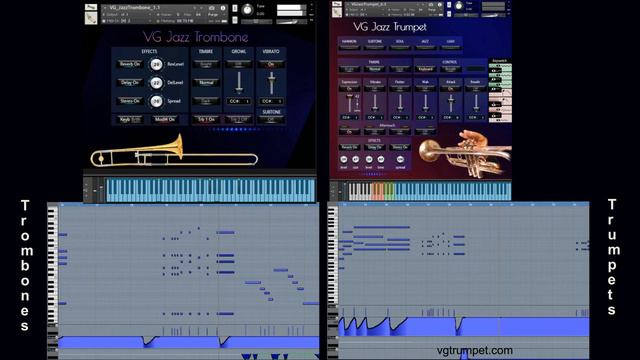The height and width of the screenshot is (360, 640).
Task: Toggle the solo button in the trombone header
Action: [235, 8]
